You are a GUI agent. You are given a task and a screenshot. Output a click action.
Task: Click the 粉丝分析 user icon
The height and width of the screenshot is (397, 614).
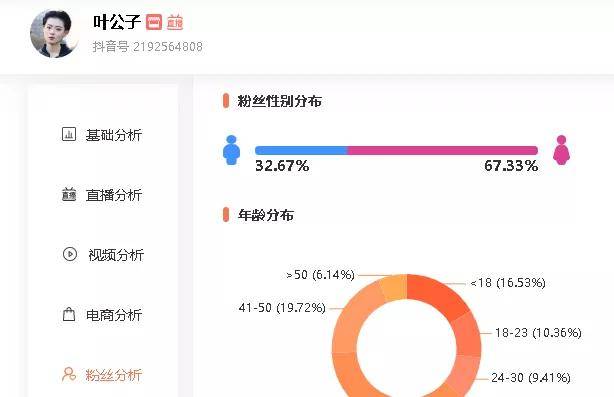69,374
